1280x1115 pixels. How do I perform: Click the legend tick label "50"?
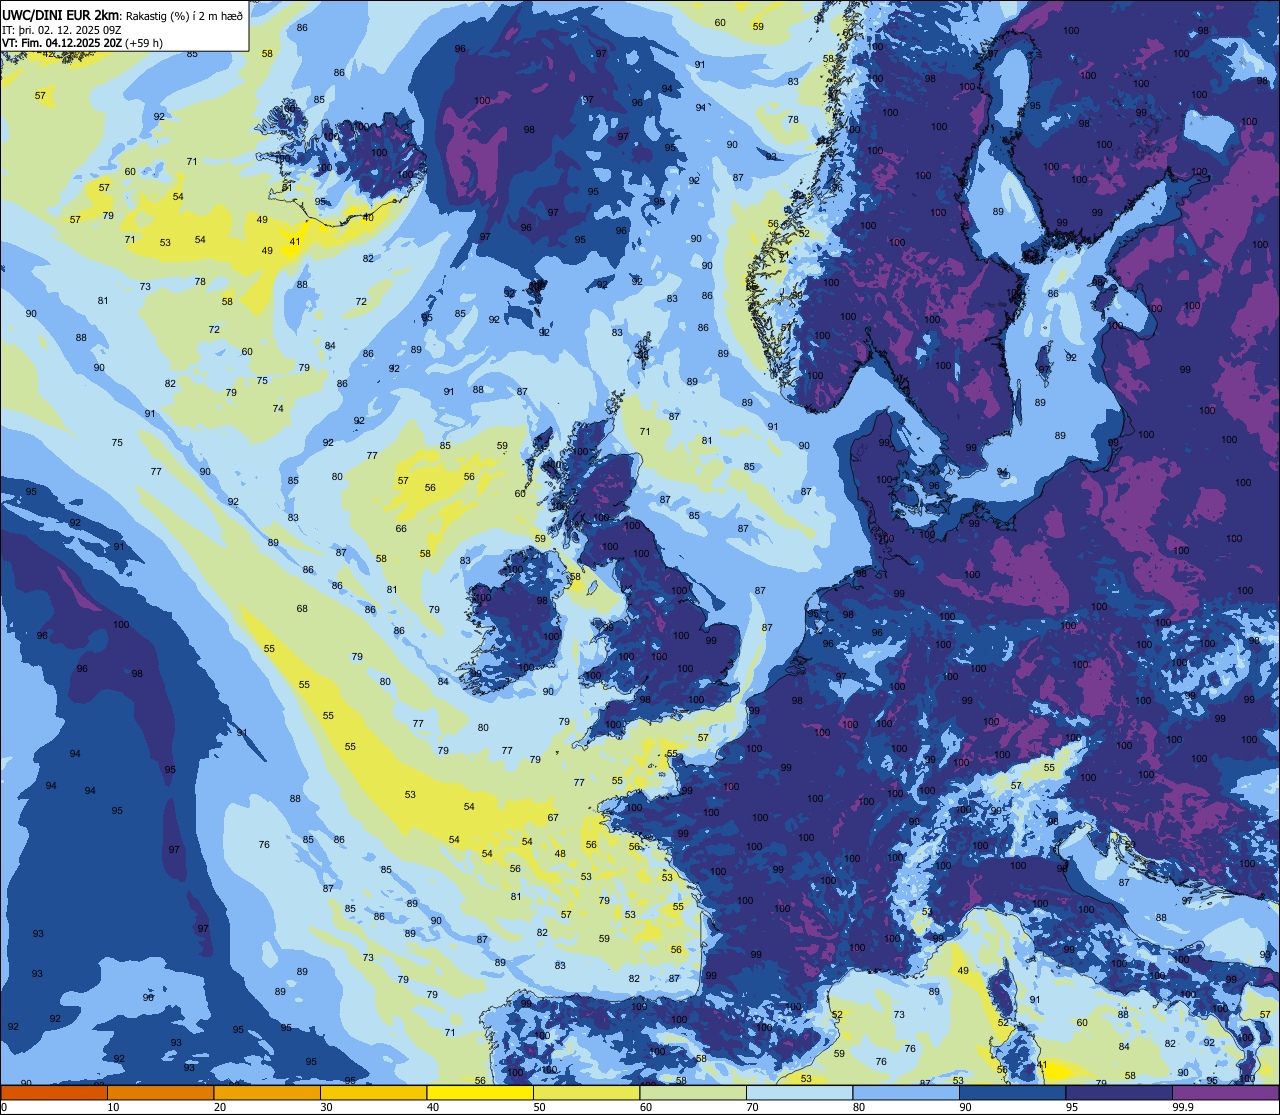coord(539,1107)
